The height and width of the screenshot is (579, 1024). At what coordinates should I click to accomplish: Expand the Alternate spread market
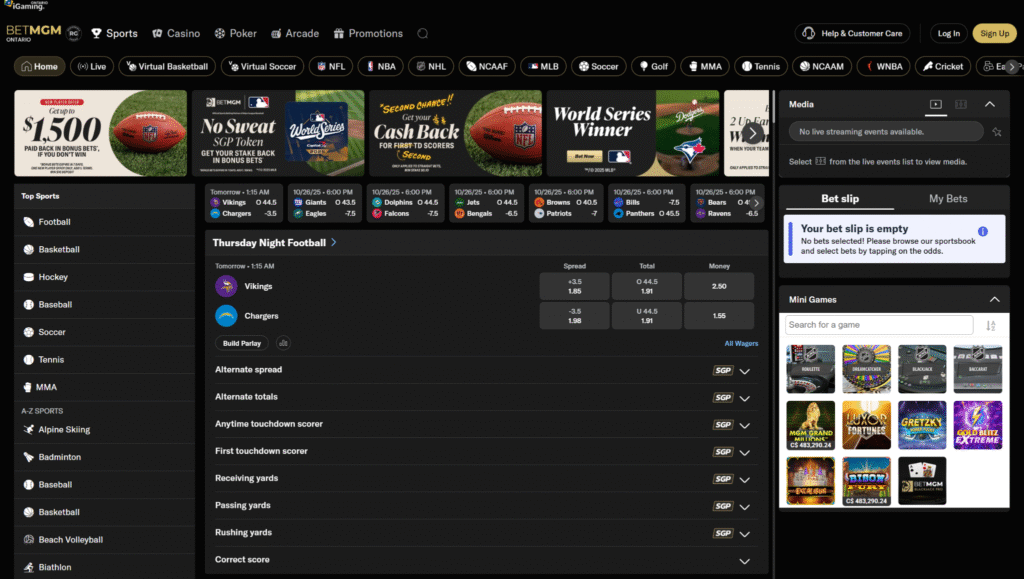[x=744, y=370]
